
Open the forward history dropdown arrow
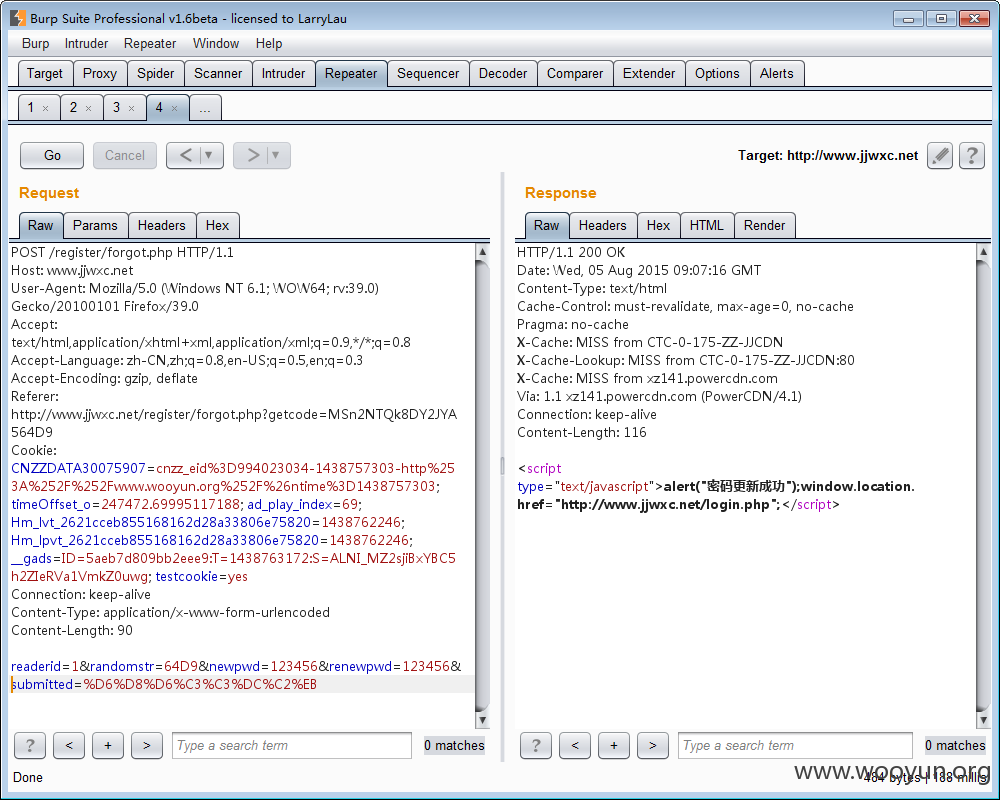pyautogui.click(x=276, y=155)
